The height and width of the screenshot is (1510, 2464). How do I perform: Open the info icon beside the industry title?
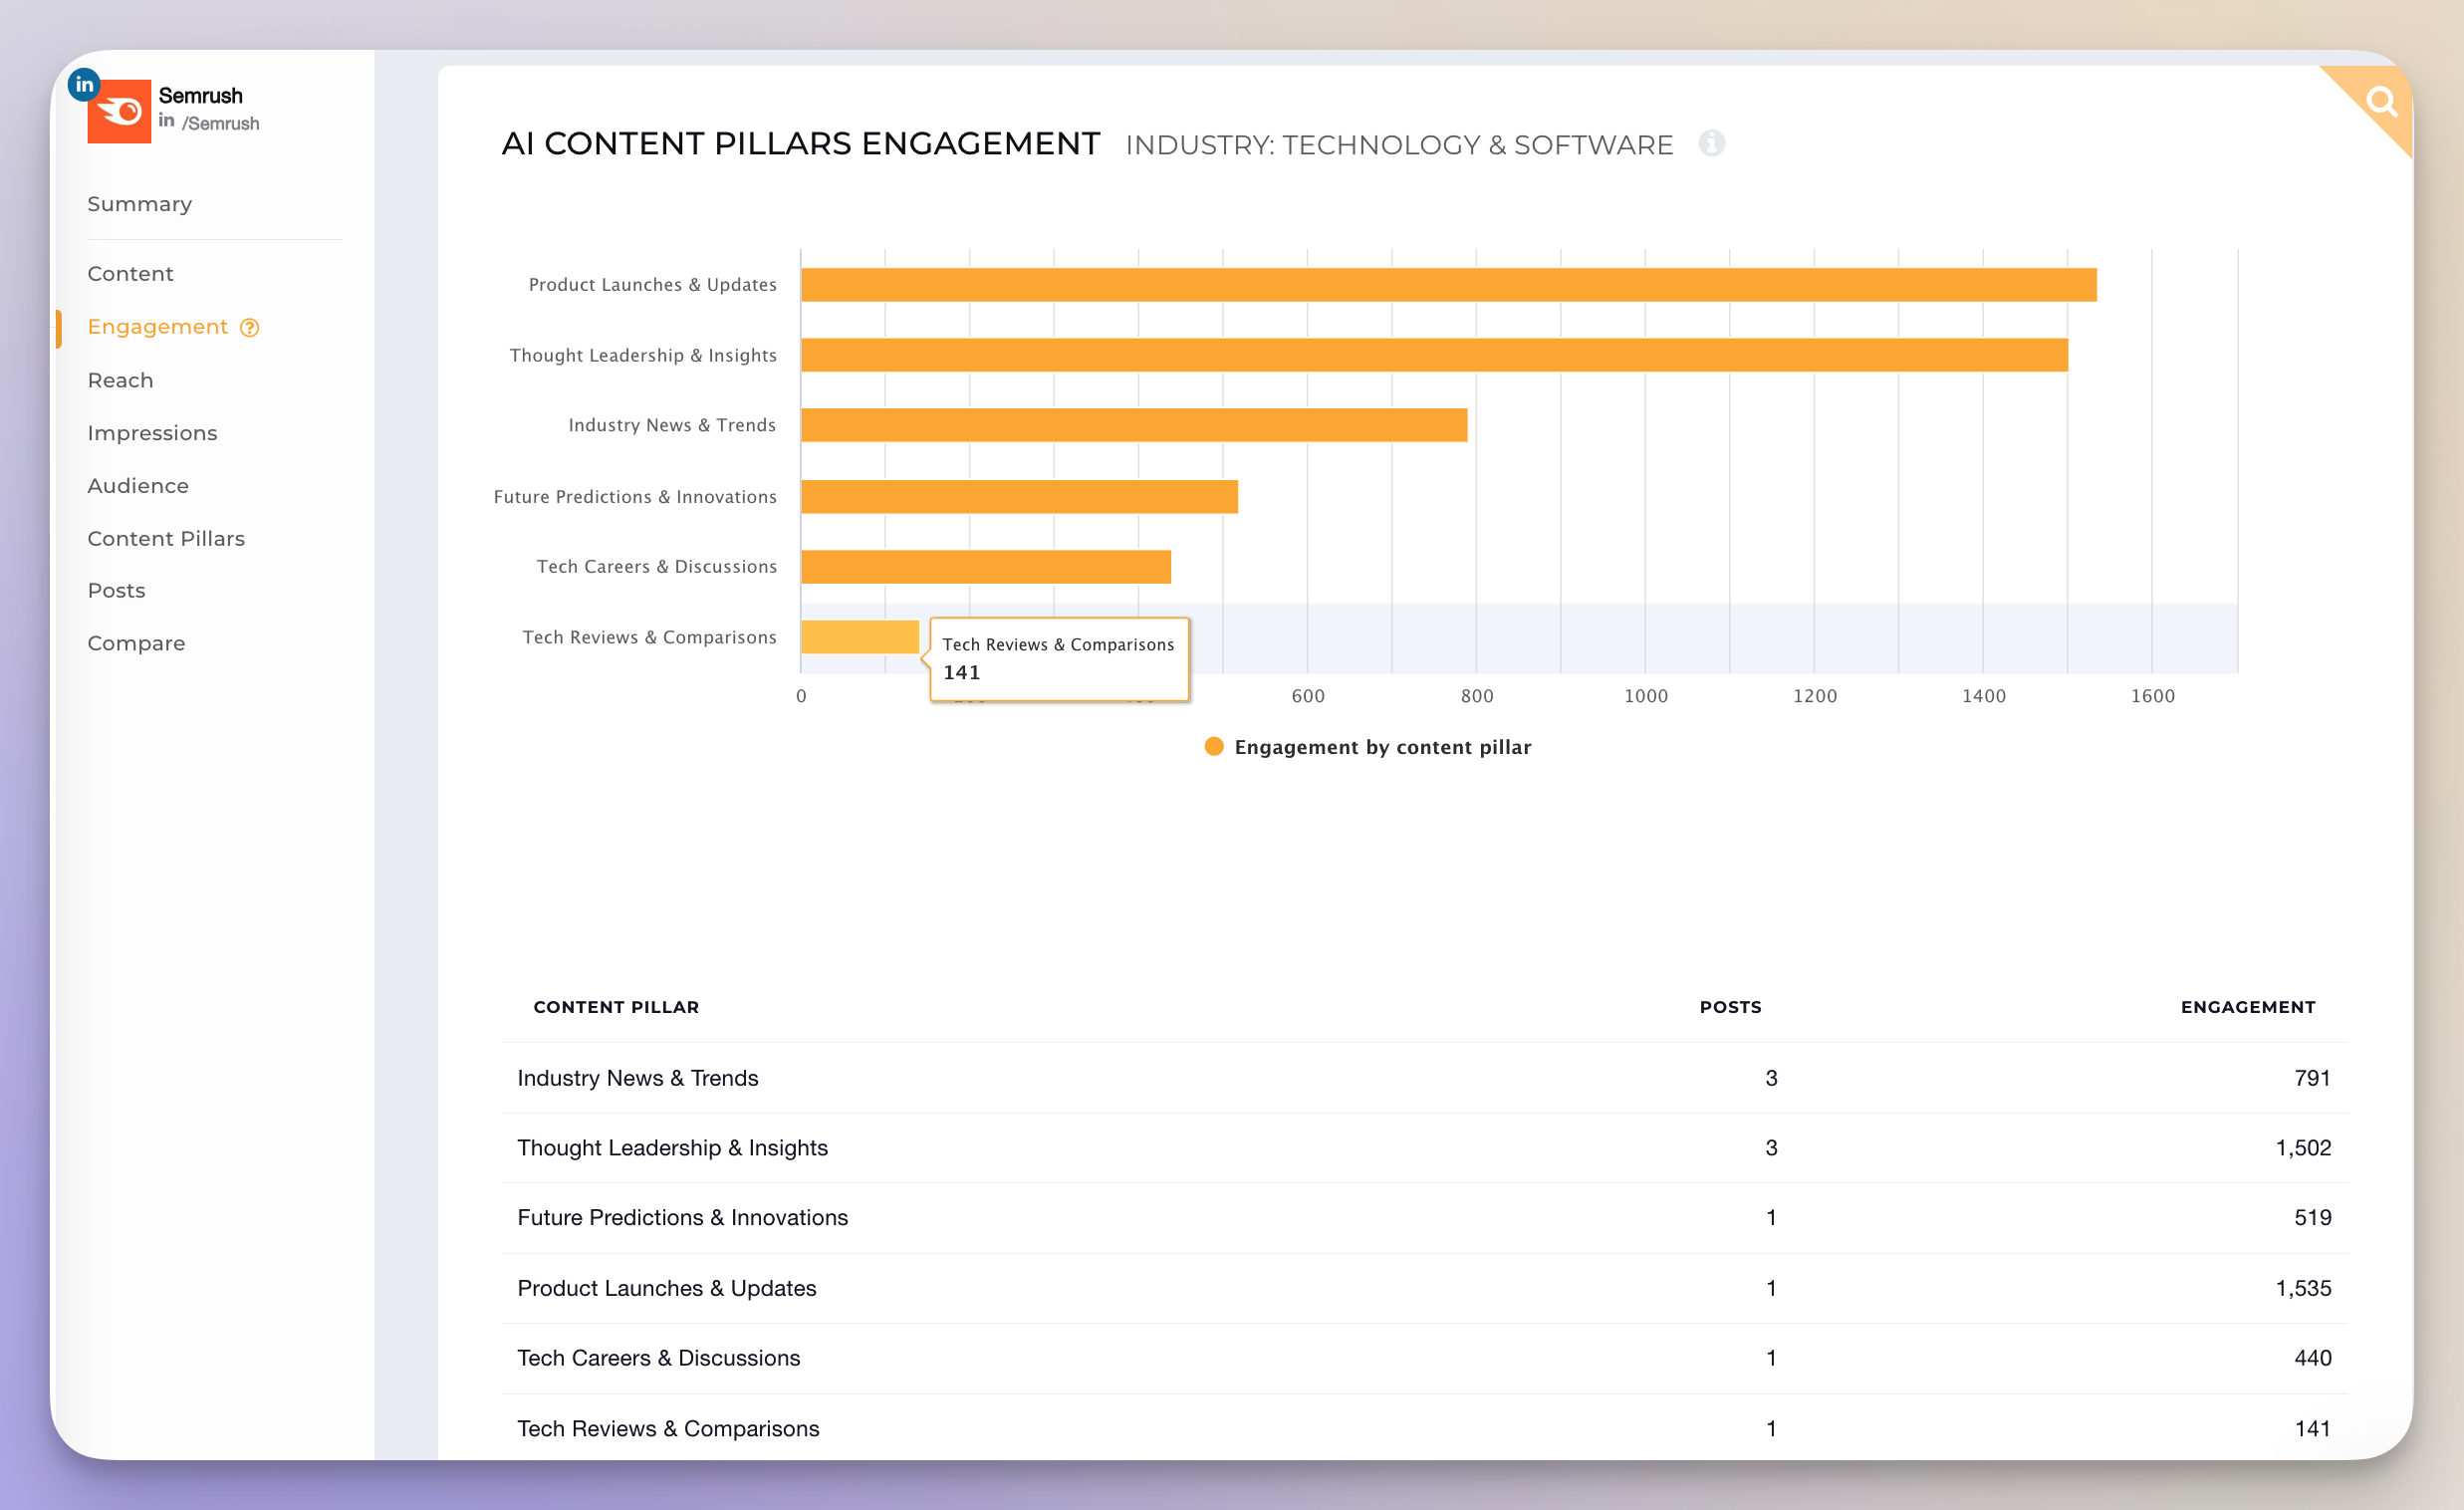1711,144
